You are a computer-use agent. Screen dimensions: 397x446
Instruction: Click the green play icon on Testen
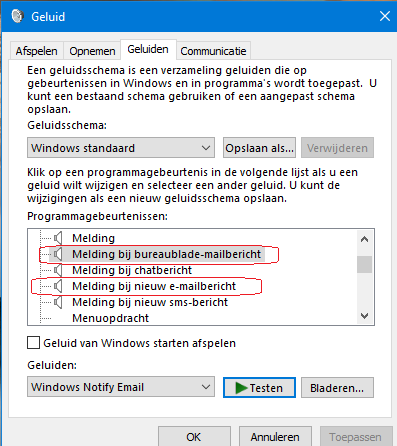click(241, 388)
